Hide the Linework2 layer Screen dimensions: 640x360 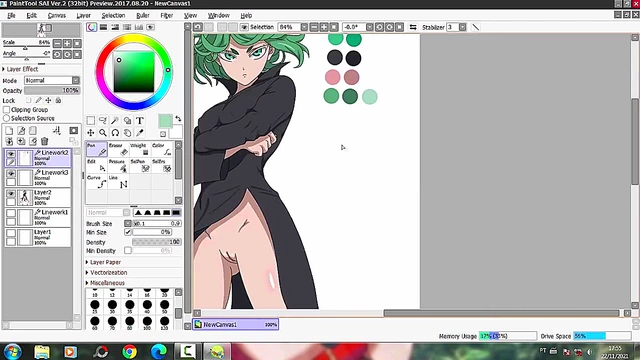coord(11,154)
